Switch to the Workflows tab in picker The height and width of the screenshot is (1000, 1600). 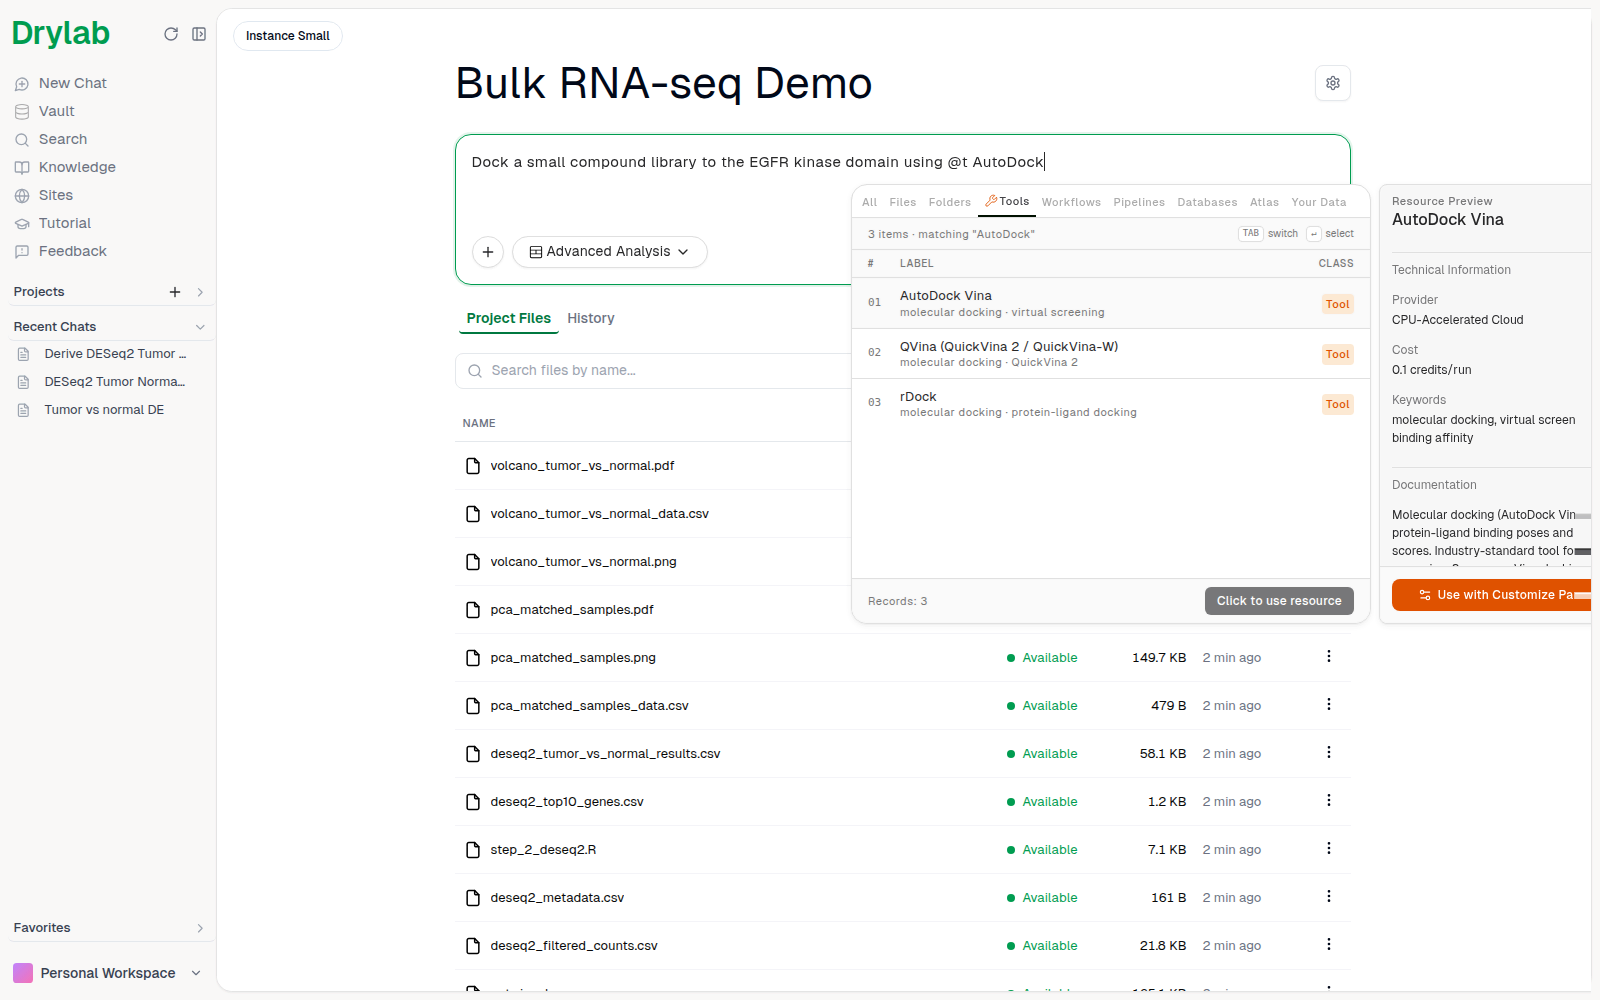pyautogui.click(x=1071, y=202)
